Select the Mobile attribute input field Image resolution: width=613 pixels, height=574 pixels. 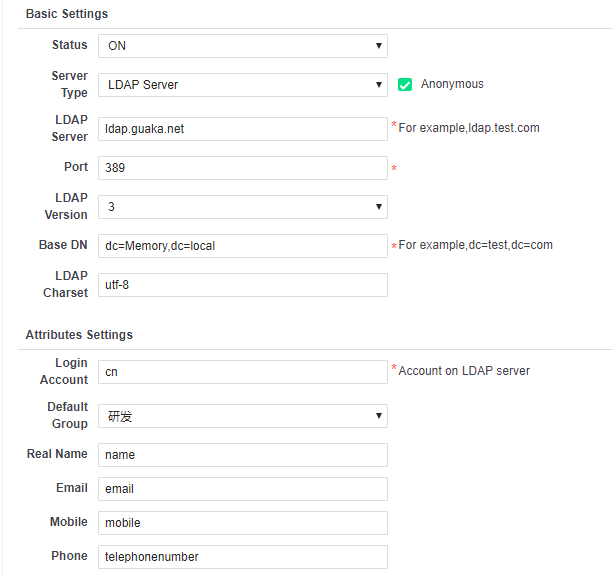click(243, 523)
